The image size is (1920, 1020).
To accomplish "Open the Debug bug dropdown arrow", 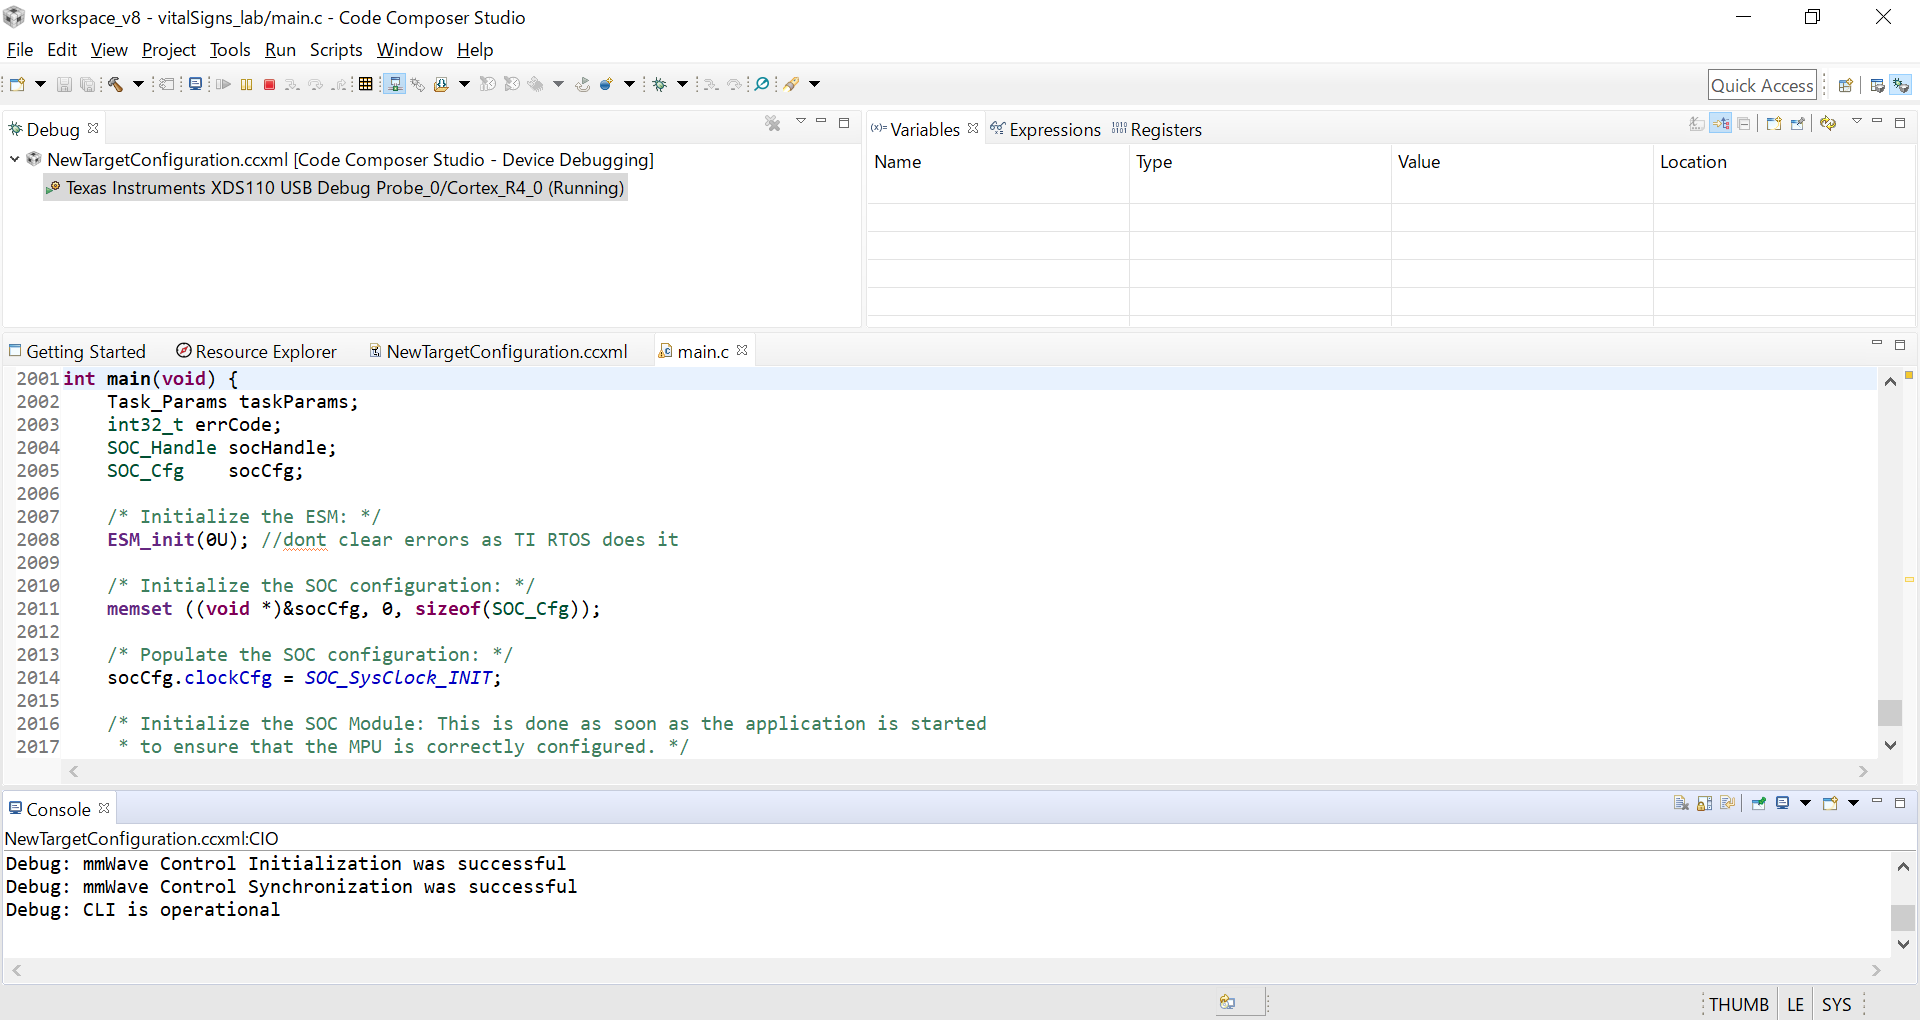I will (x=682, y=84).
